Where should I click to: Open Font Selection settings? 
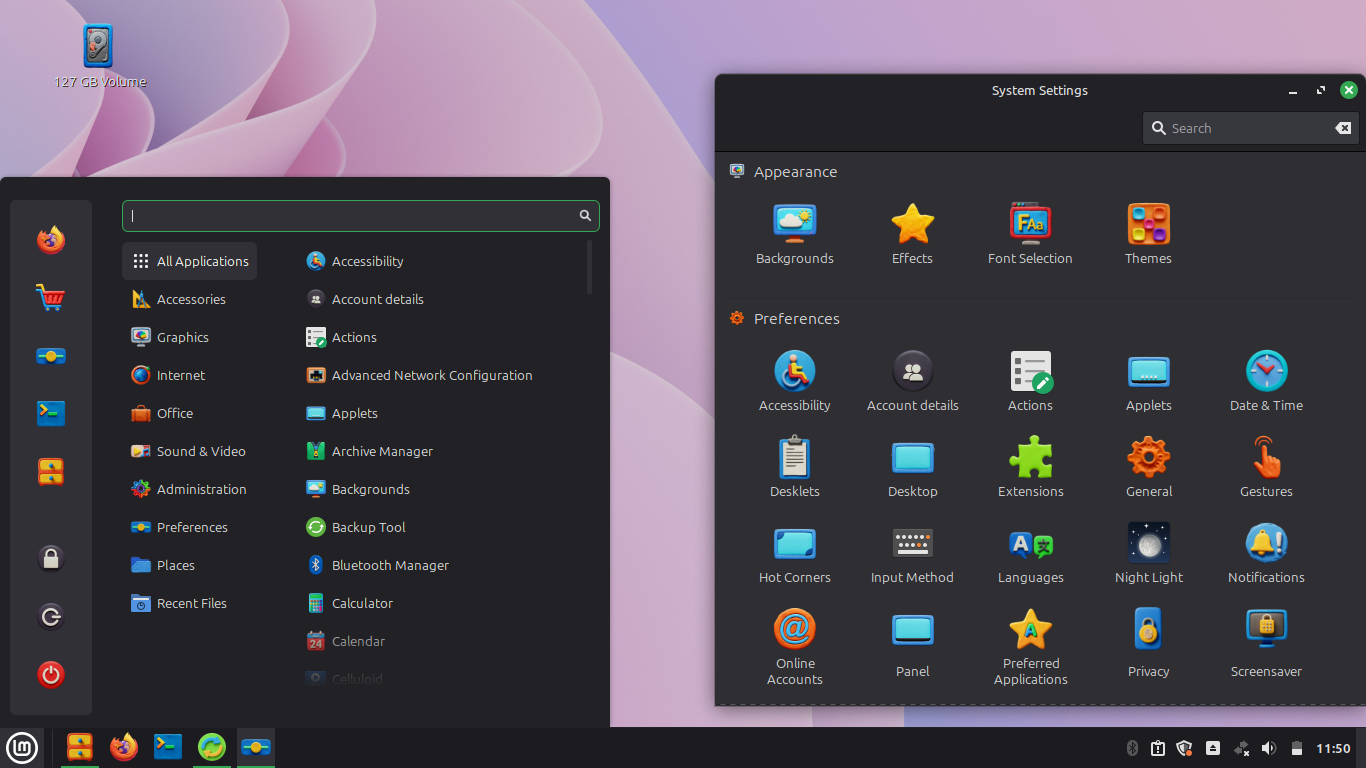pos(1030,235)
